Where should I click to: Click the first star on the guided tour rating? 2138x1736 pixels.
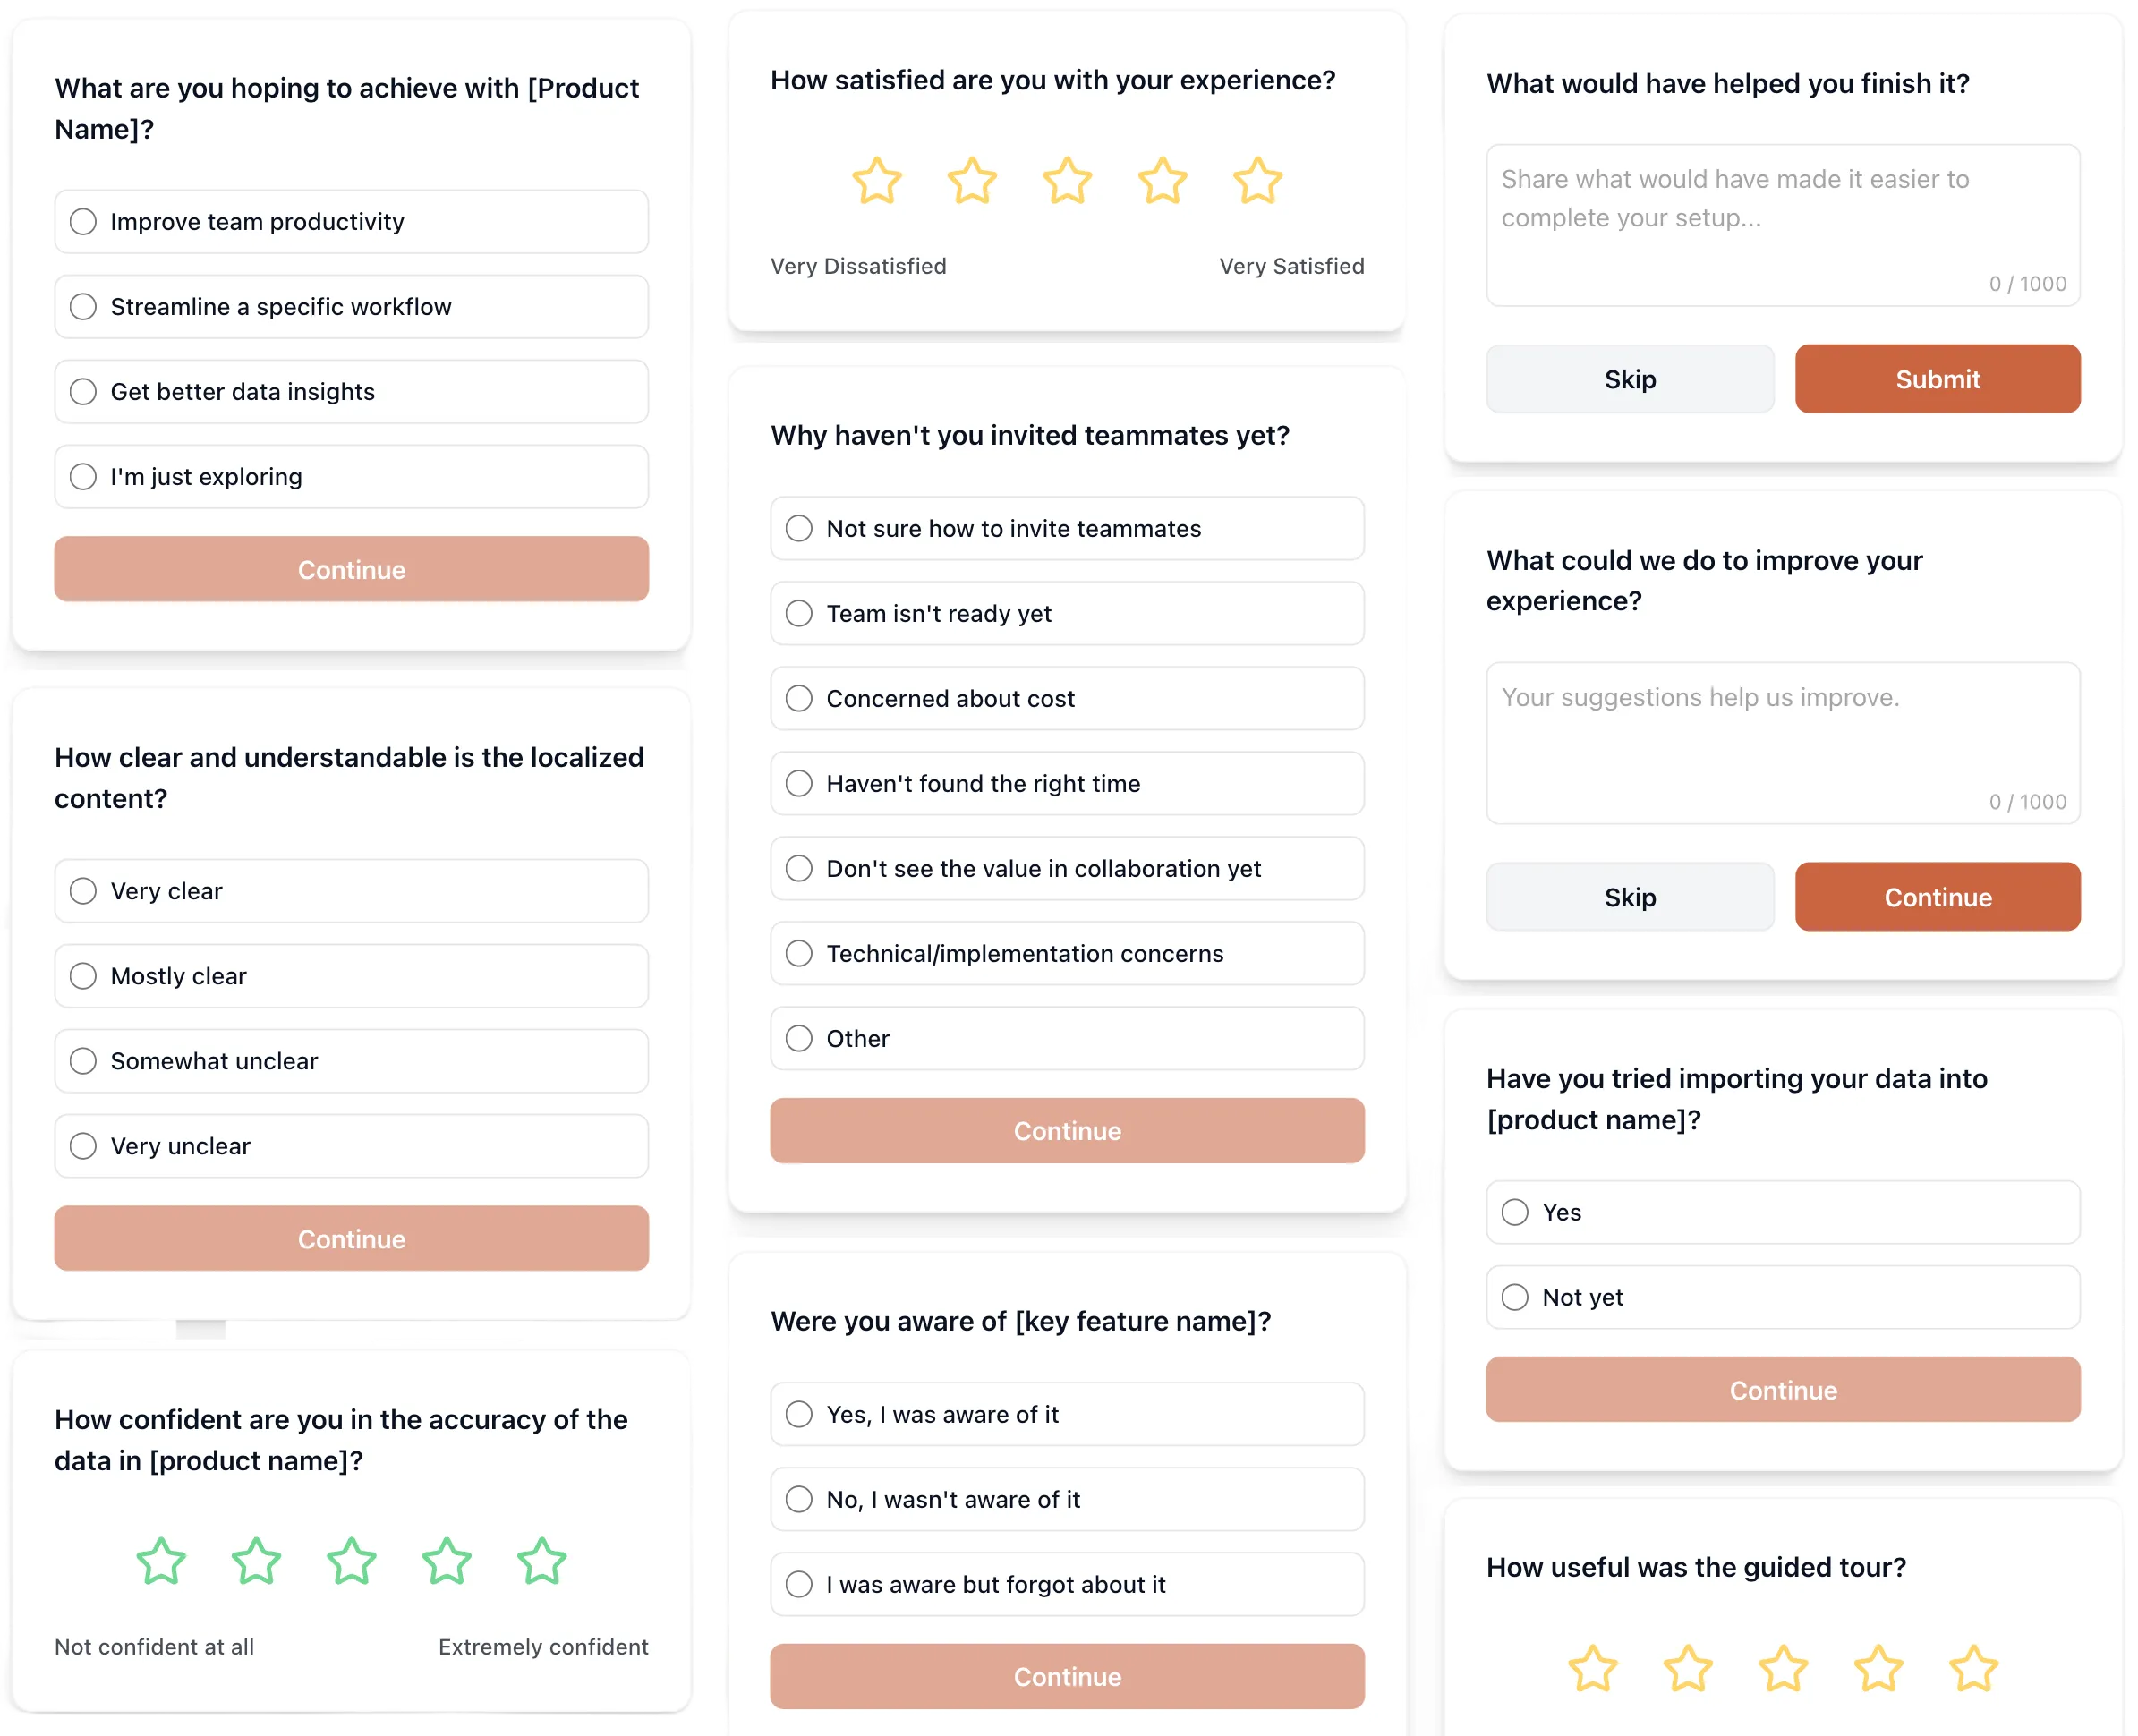coord(1594,1668)
